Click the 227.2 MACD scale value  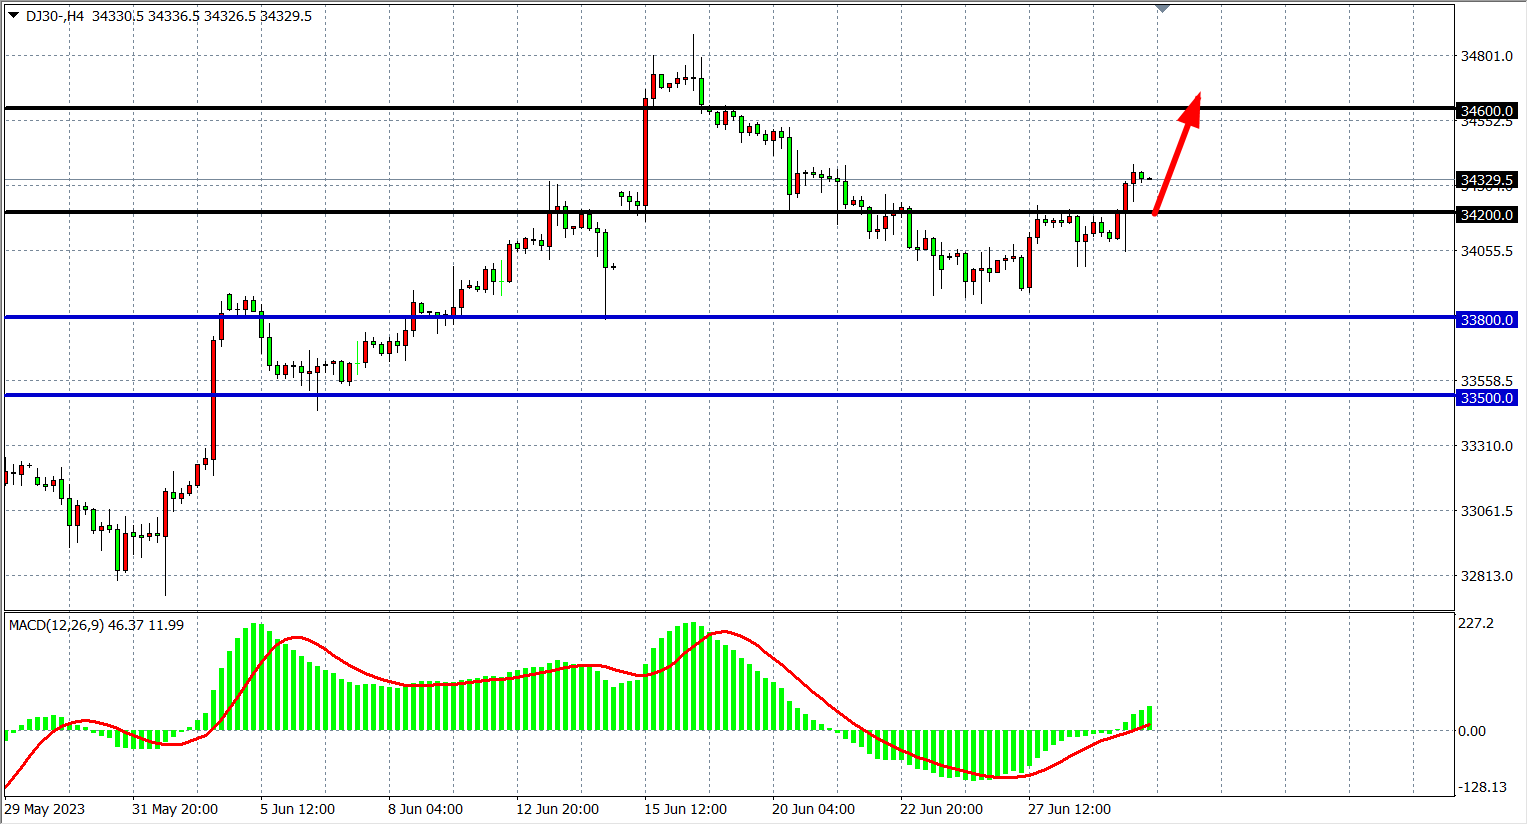[1476, 623]
